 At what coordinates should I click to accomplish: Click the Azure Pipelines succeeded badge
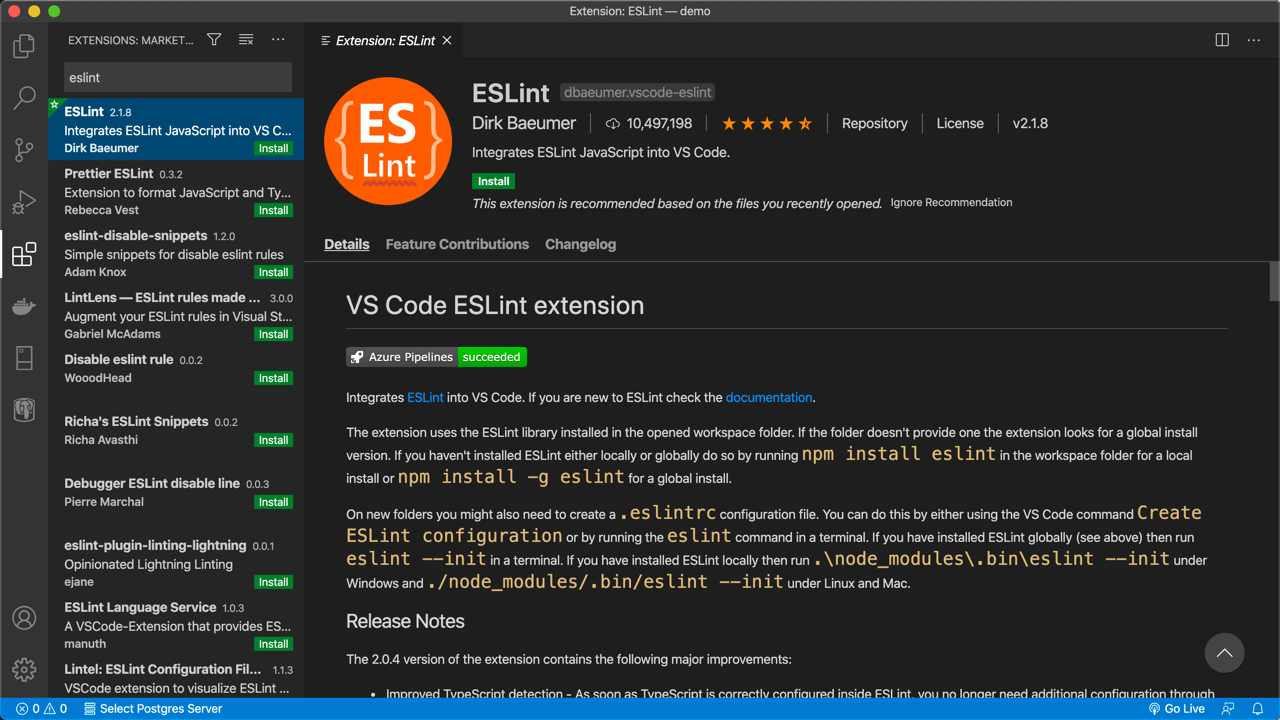pos(436,357)
